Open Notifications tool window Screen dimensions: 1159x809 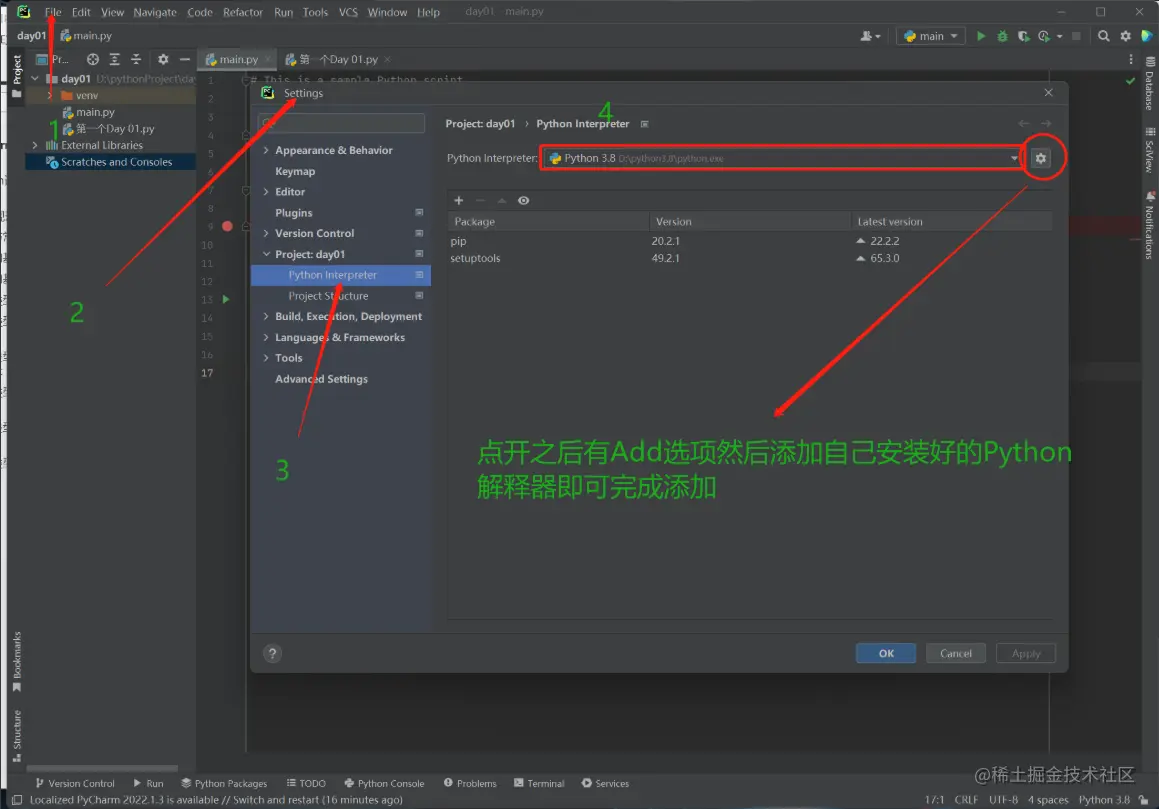tap(1149, 226)
